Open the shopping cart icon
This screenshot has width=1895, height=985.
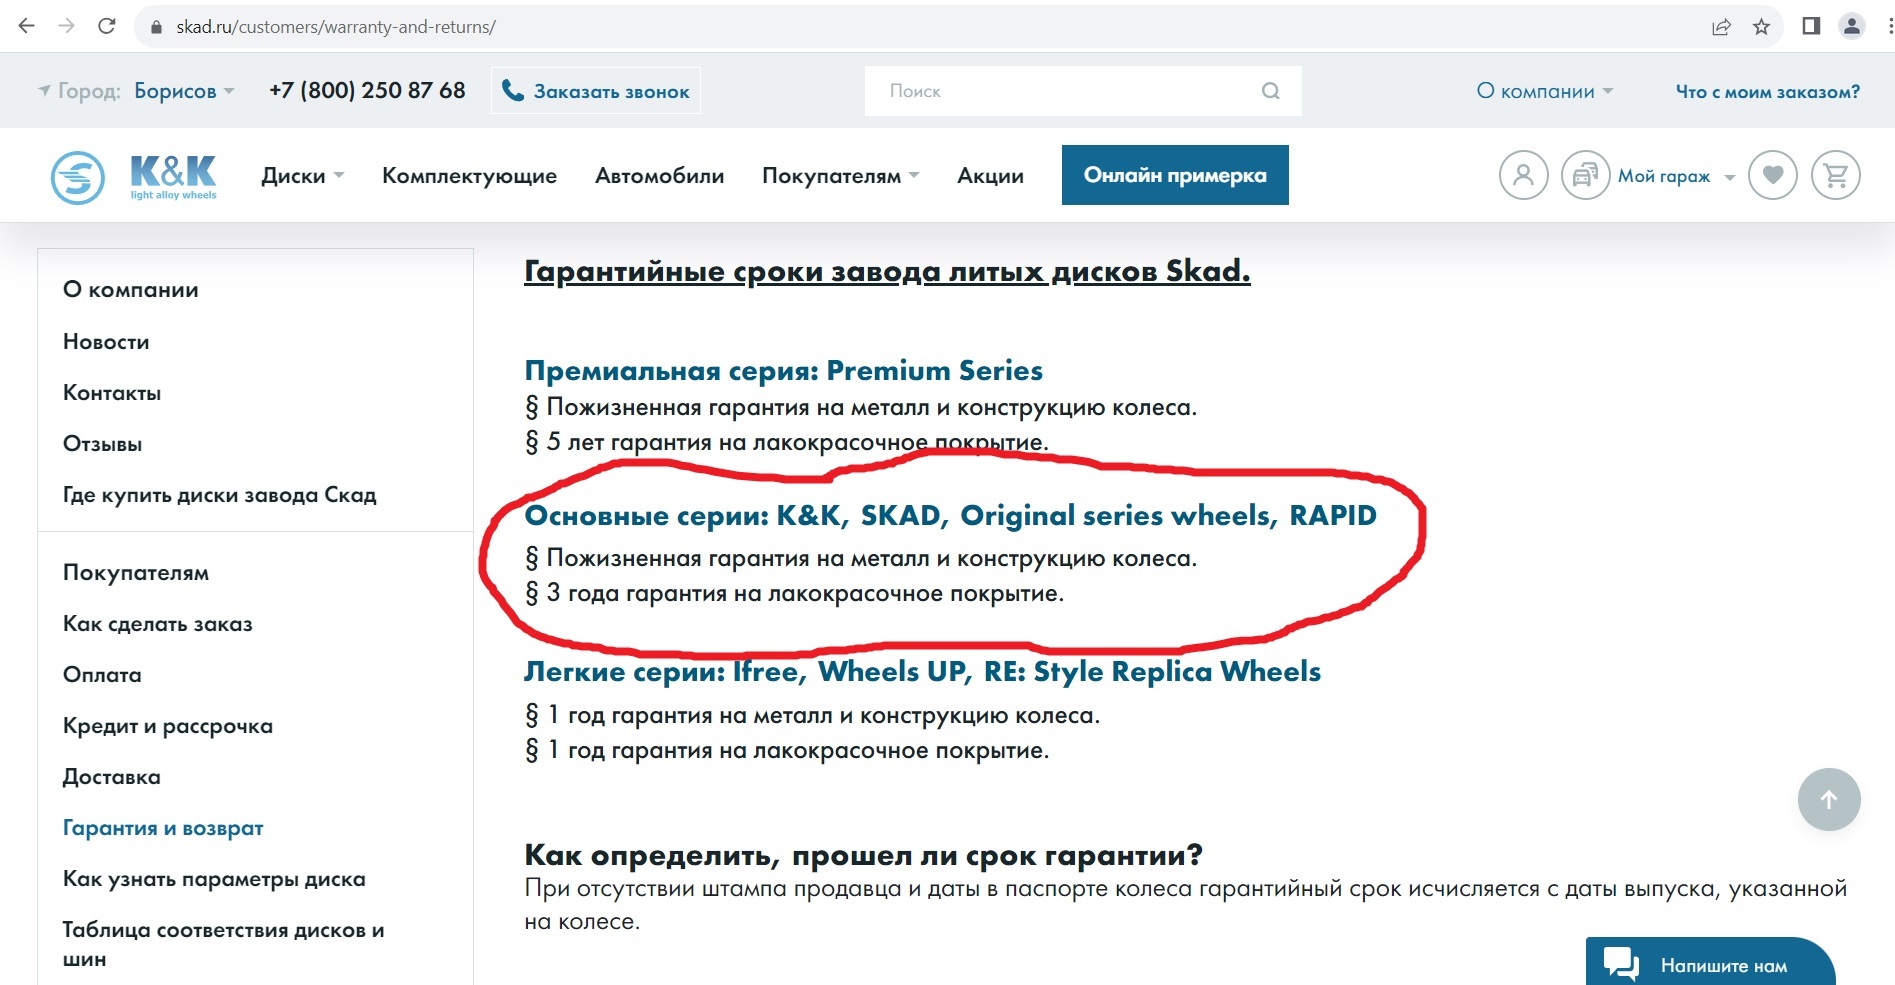1836,176
